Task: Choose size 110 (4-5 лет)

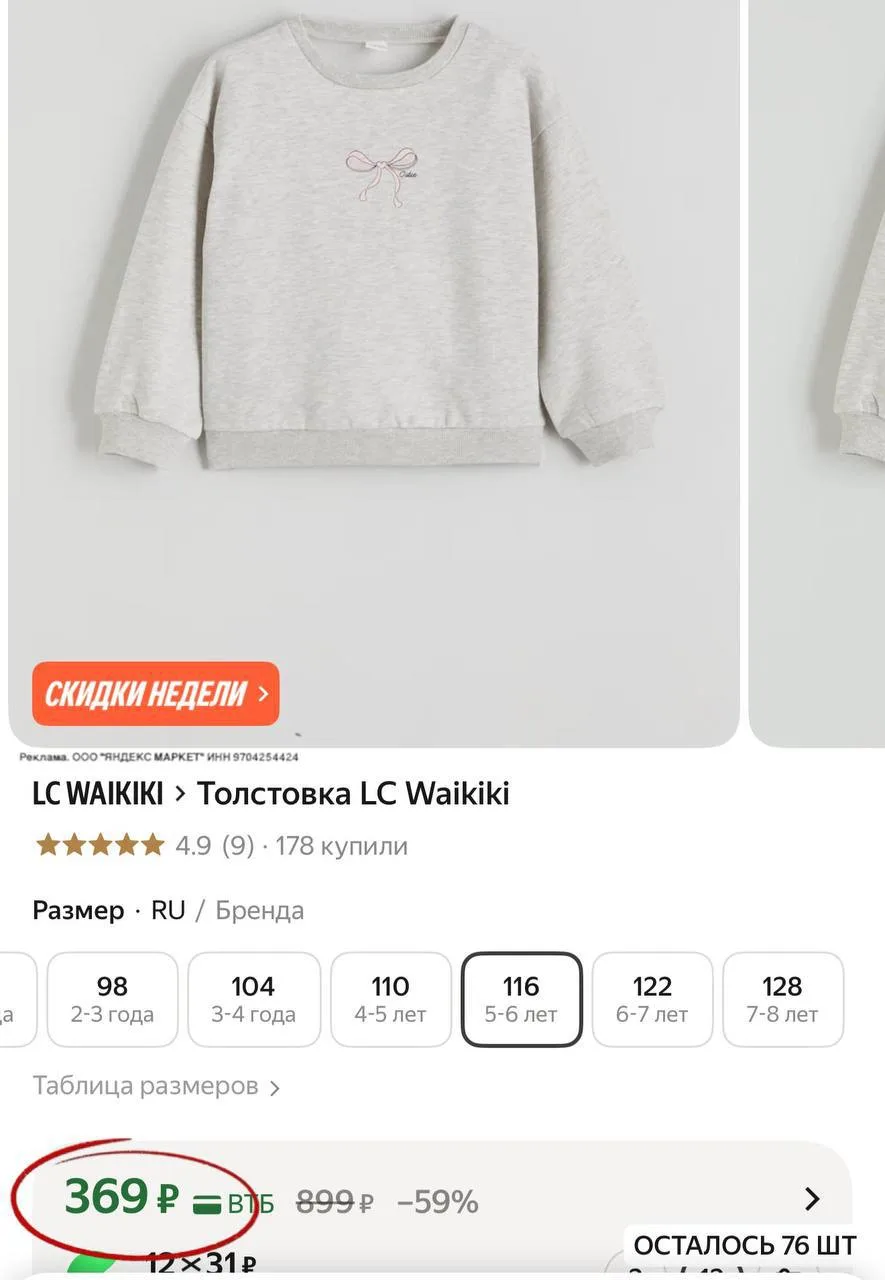Action: point(391,1000)
